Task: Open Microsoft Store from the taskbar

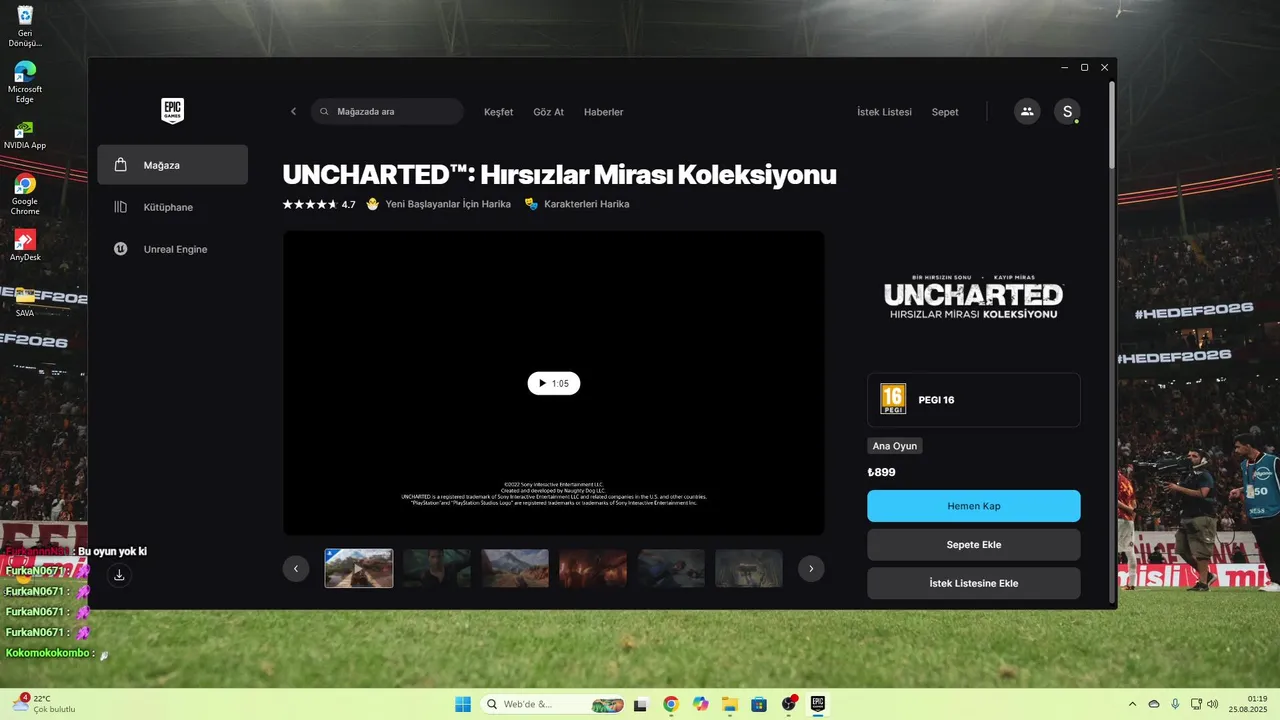Action: click(x=759, y=704)
